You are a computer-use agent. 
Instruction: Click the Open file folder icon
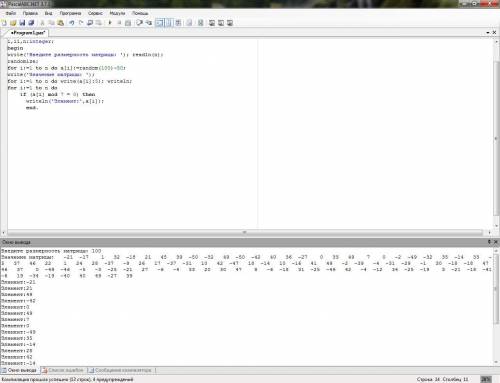(13, 23)
